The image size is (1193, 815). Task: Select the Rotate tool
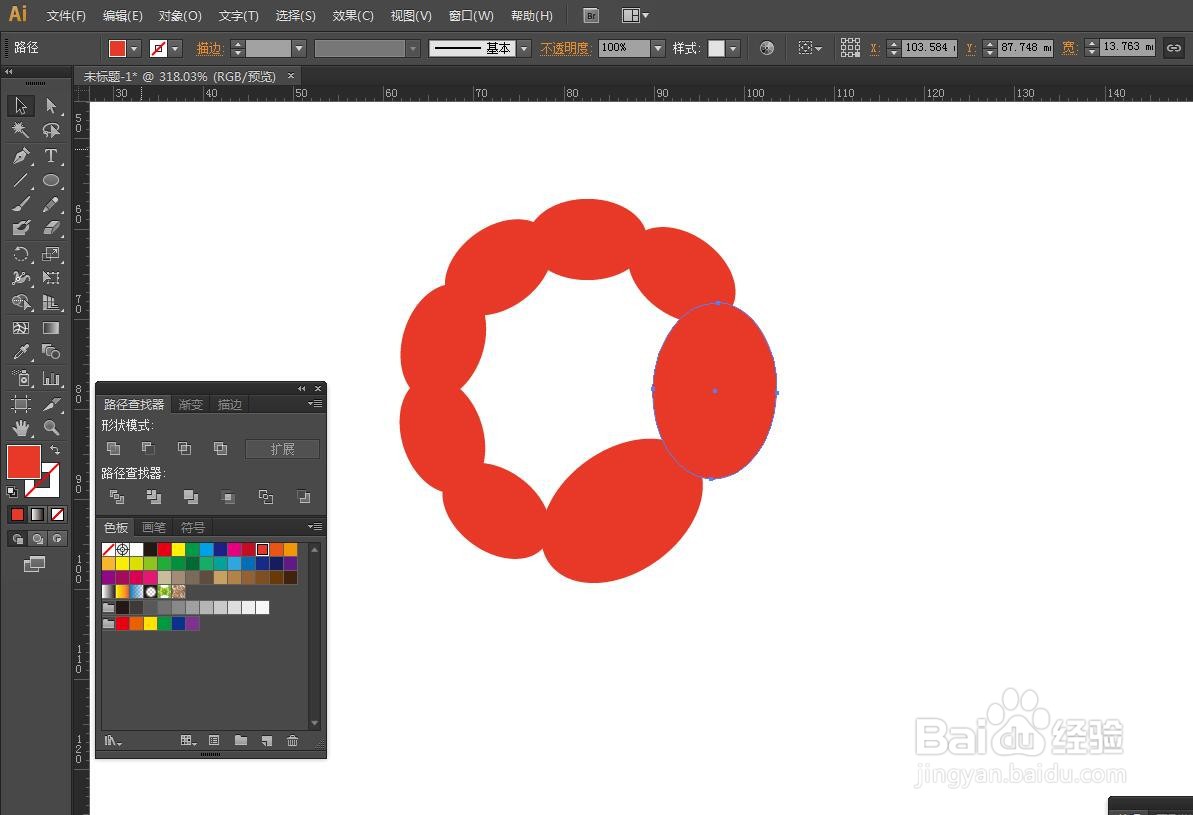tap(21, 253)
